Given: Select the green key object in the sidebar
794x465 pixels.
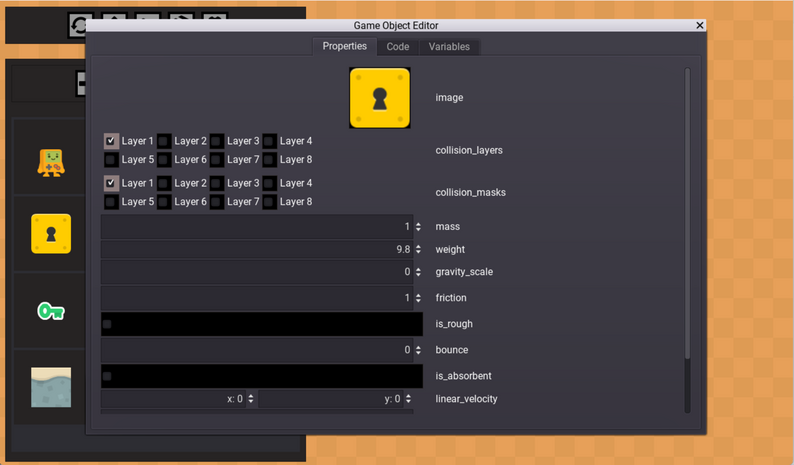Looking at the screenshot, I should pyautogui.click(x=51, y=311).
